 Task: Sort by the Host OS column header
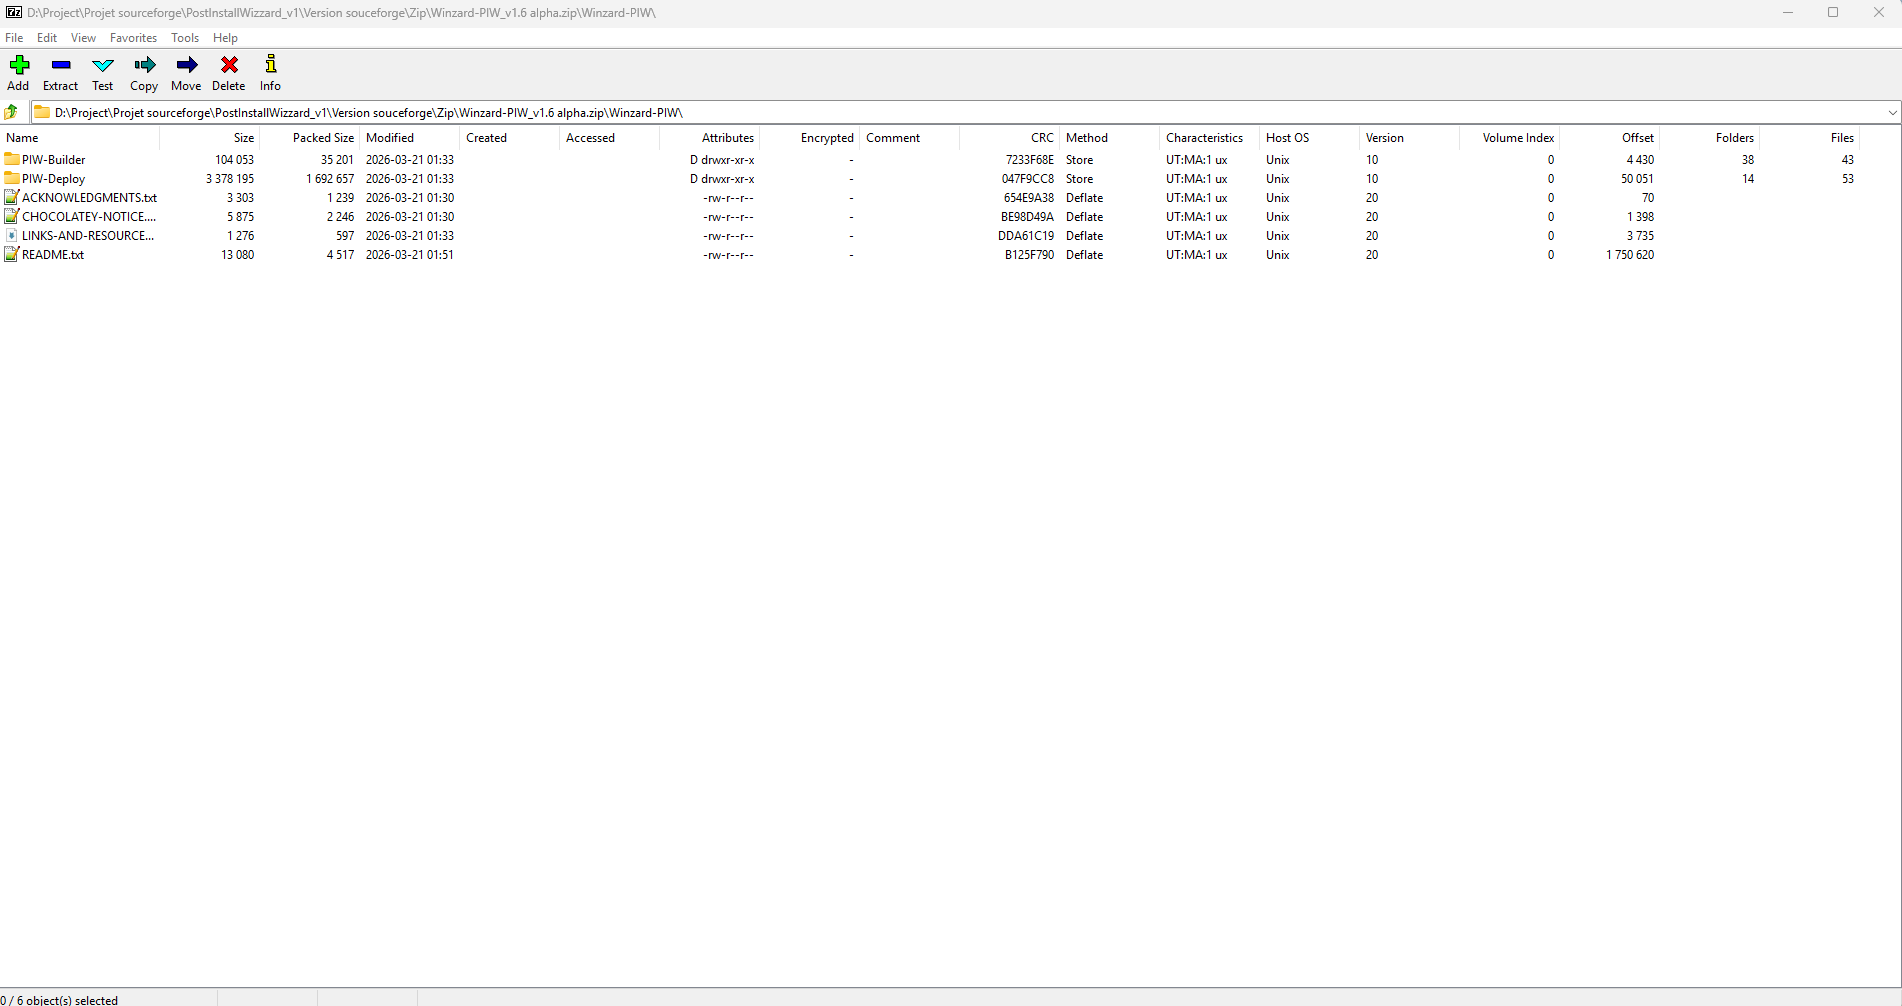point(1310,138)
